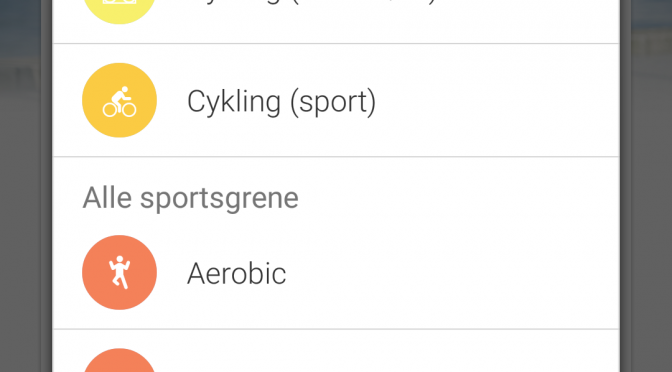Open the cut-off sport row below Aerobic
Viewport: 672px width, 372px height.
pyautogui.click(x=336, y=351)
